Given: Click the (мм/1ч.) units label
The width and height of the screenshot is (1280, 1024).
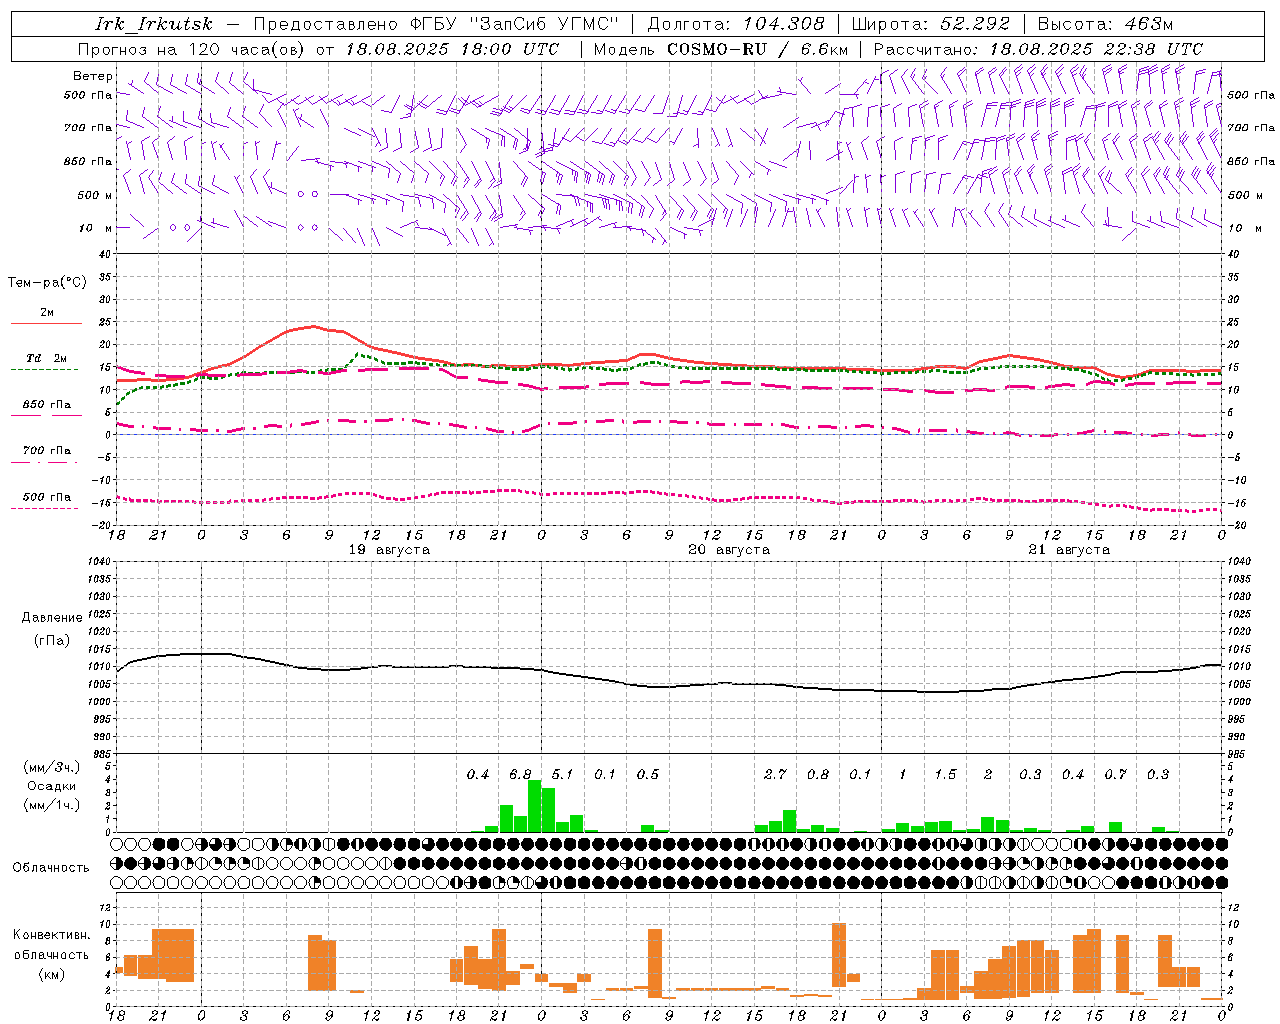Looking at the screenshot, I should click(x=51, y=805).
